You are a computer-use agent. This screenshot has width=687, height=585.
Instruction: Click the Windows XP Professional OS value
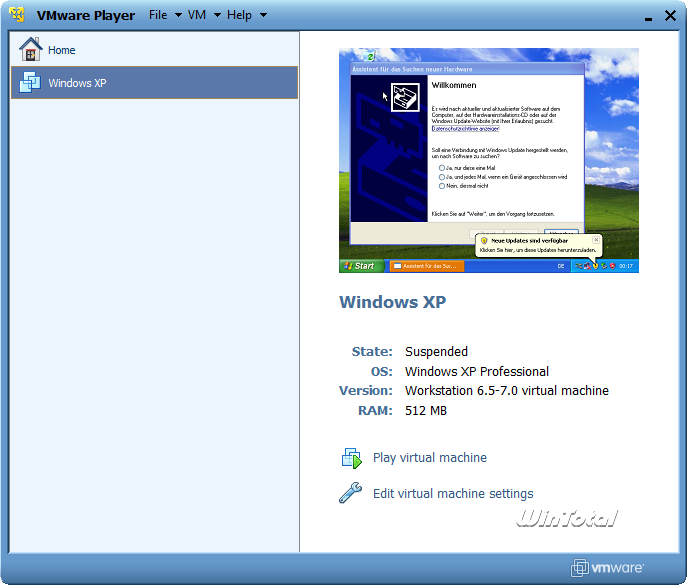(x=477, y=372)
